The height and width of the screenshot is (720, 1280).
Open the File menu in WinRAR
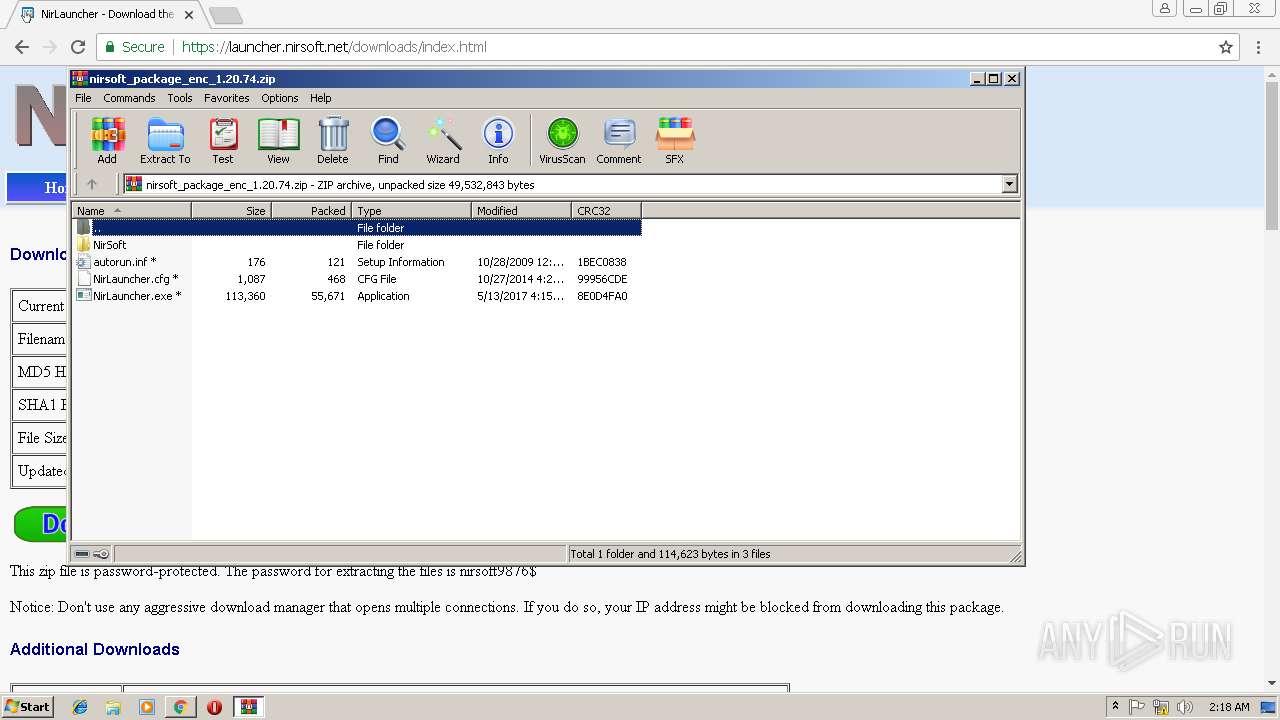[x=83, y=98]
